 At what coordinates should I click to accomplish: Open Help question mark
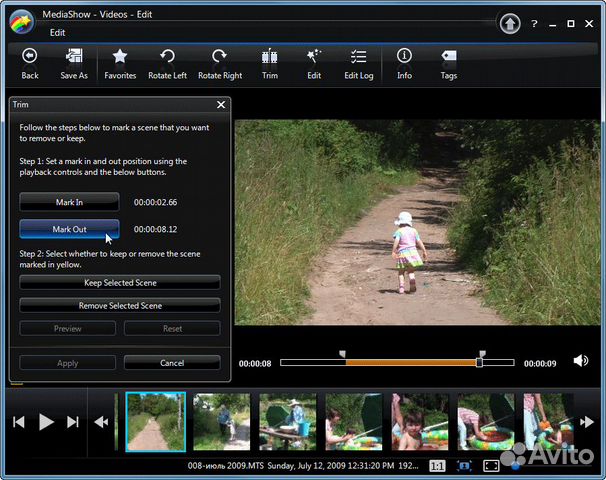pyautogui.click(x=534, y=24)
